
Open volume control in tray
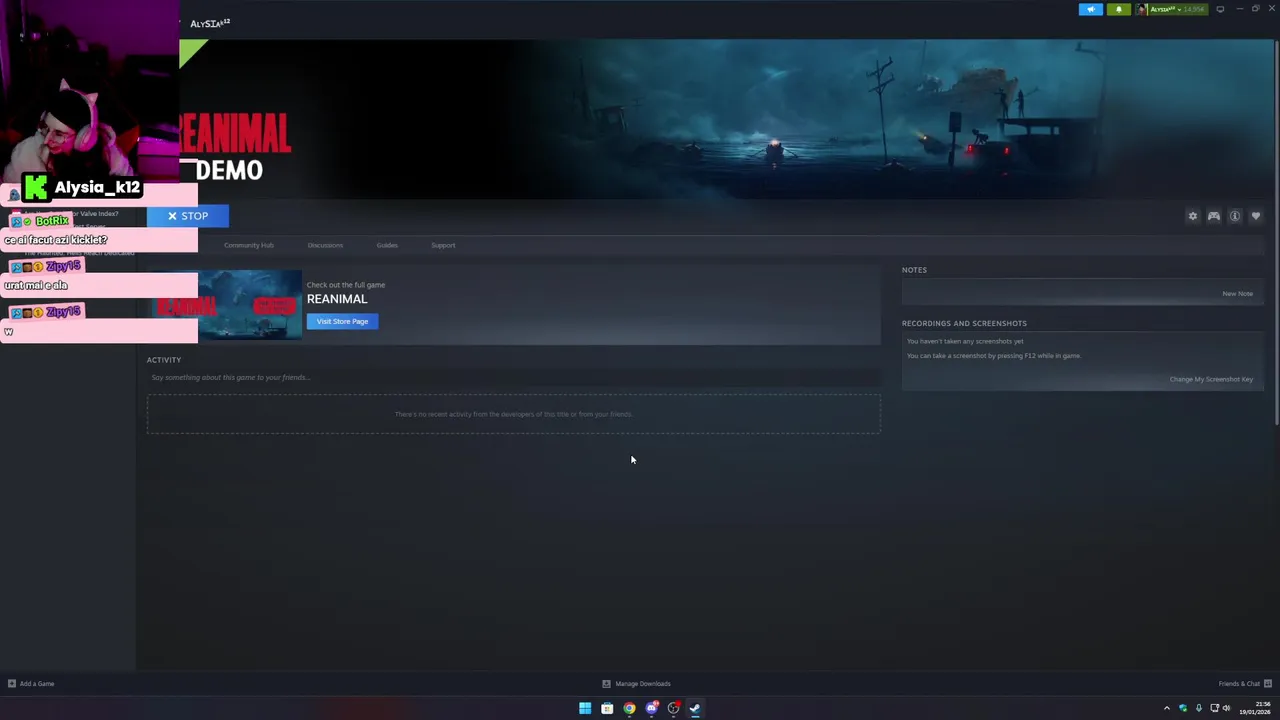[1227, 708]
